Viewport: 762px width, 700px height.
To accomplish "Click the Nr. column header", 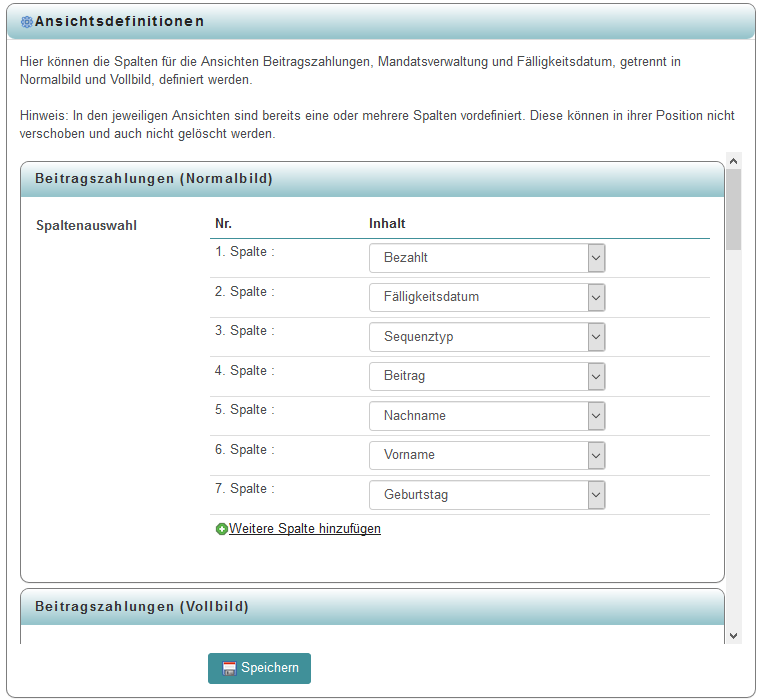I will pos(224,224).
